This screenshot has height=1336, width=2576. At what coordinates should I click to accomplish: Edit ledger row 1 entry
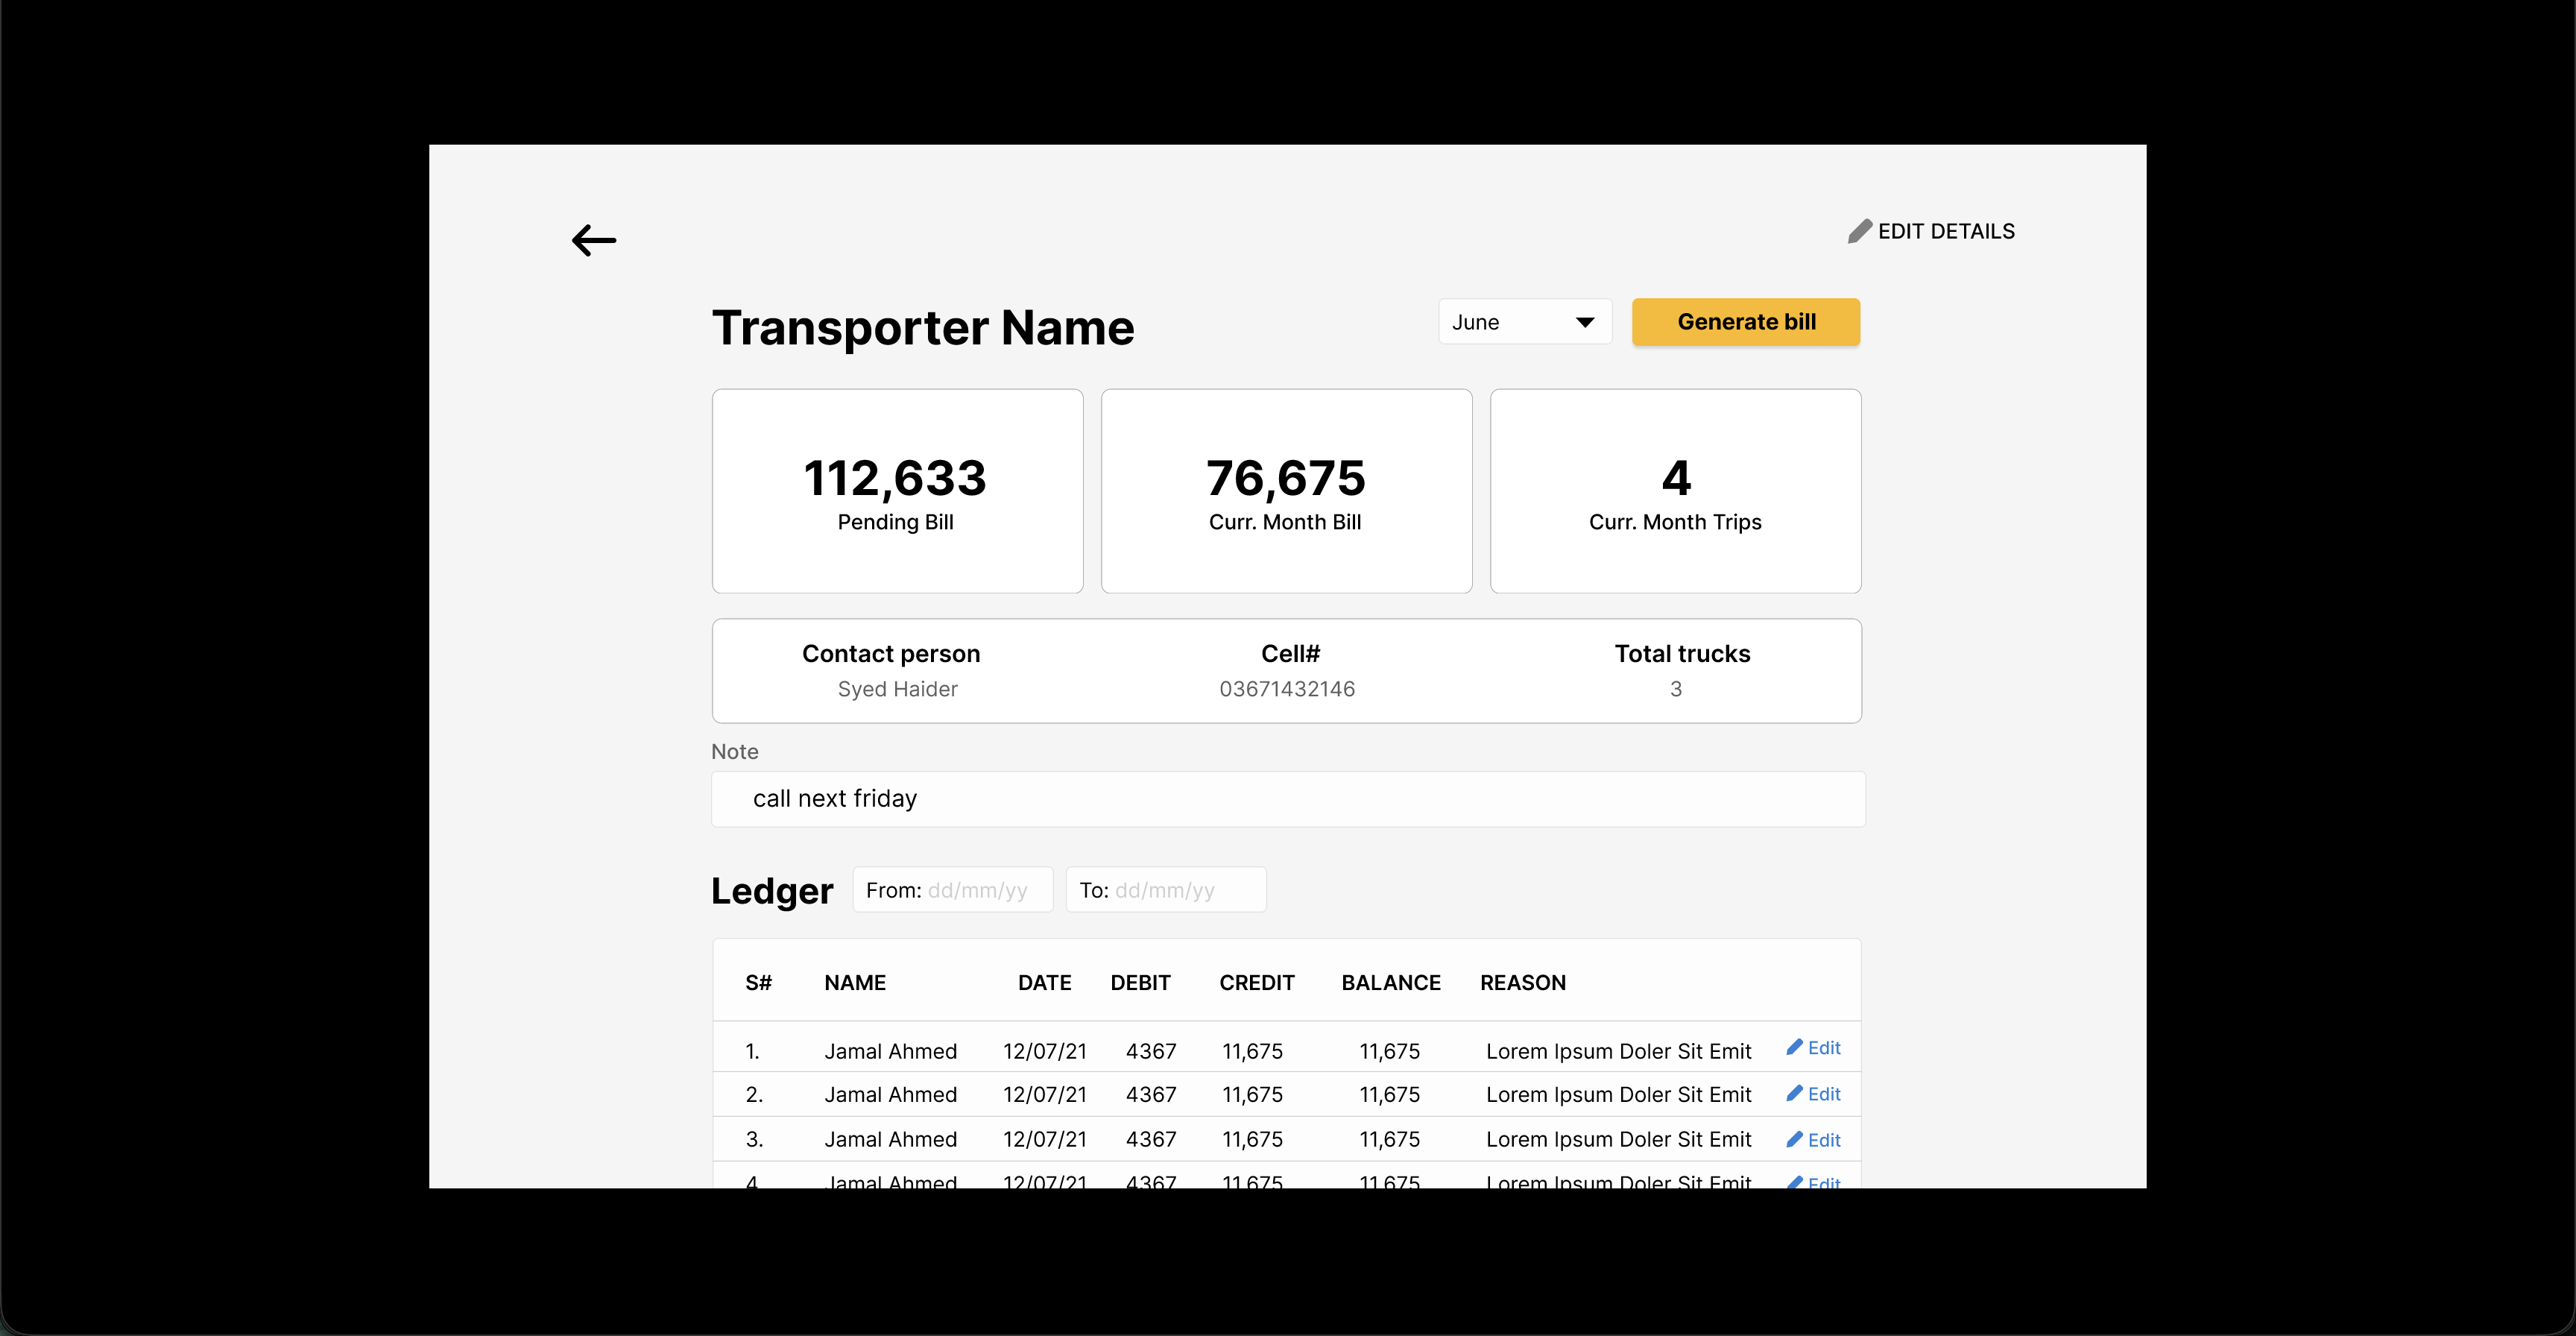1813,1048
